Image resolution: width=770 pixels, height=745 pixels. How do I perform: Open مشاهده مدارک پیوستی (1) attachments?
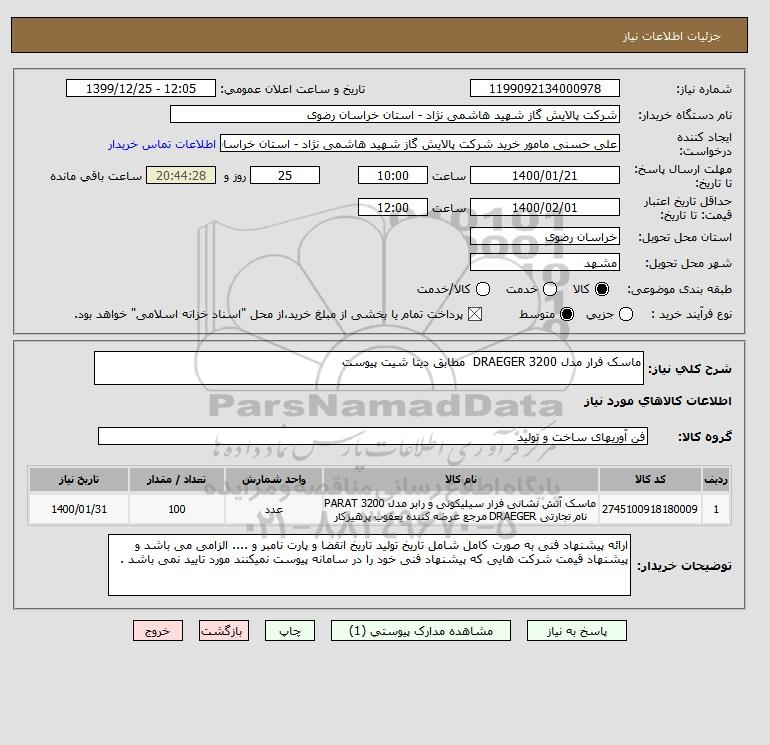pyautogui.click(x=421, y=631)
